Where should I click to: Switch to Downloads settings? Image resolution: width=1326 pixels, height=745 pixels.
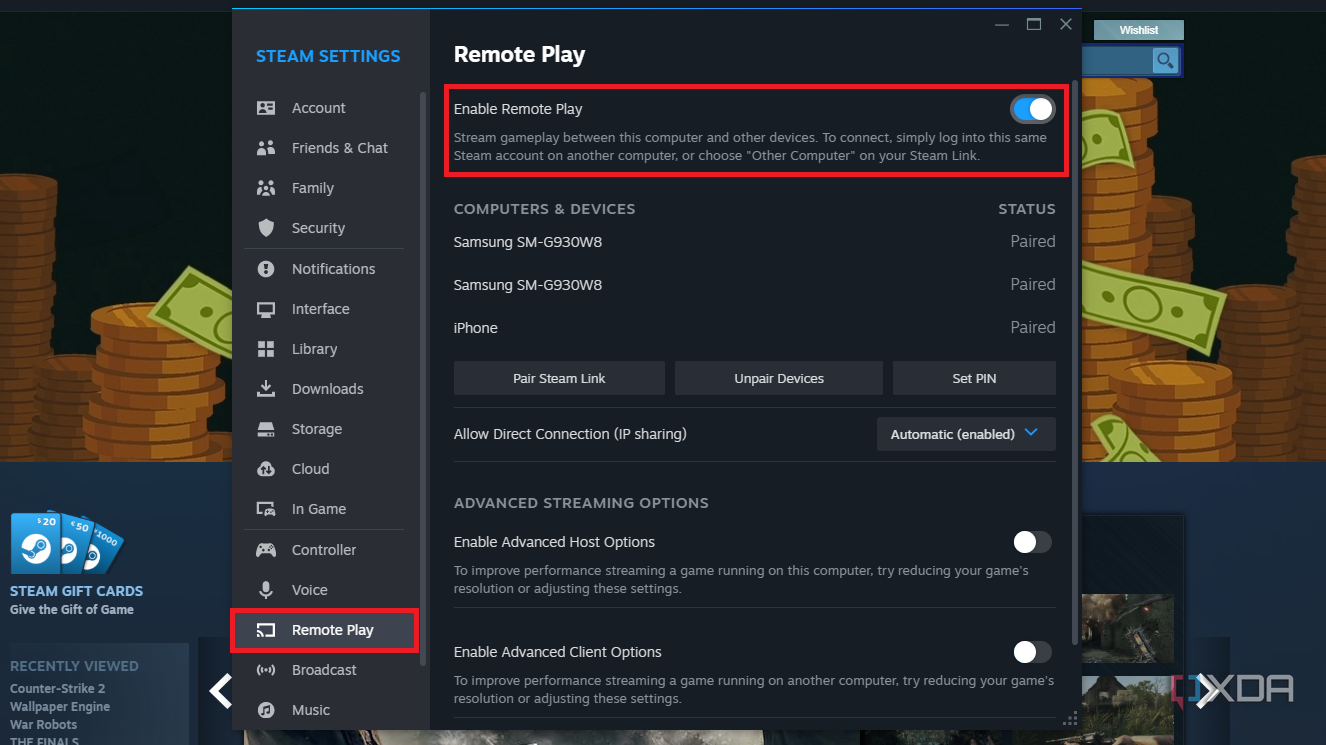click(327, 389)
